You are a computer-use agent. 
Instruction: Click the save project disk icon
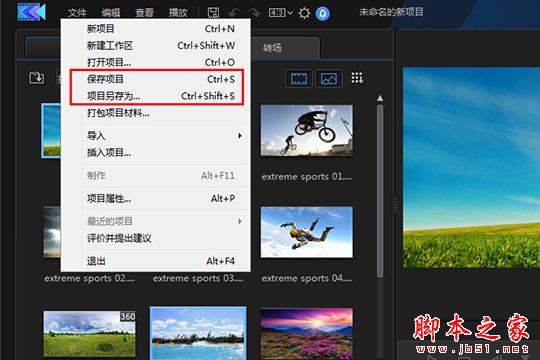point(213,13)
